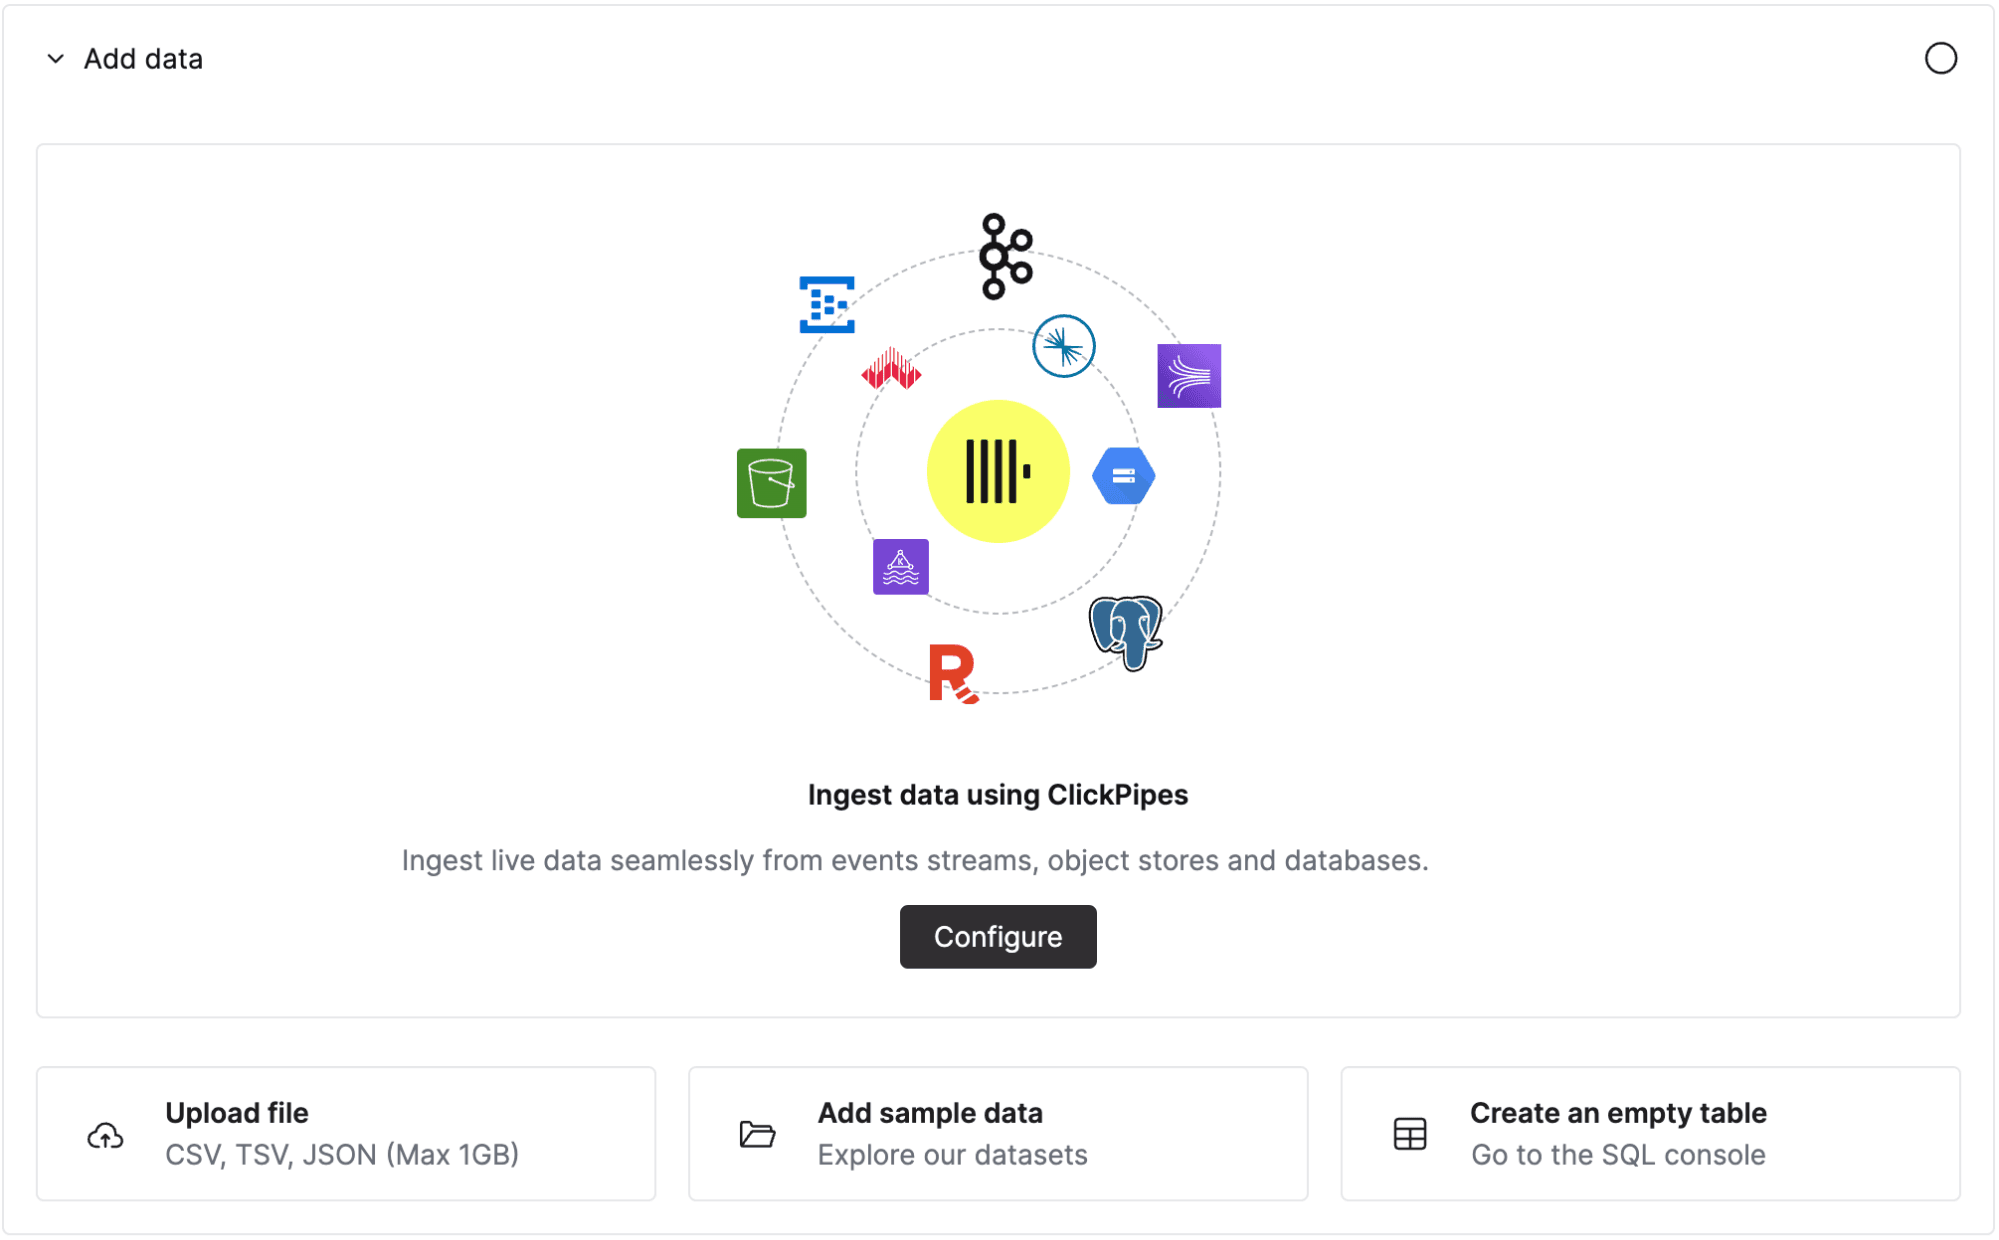Click the table grid icon

click(1409, 1134)
